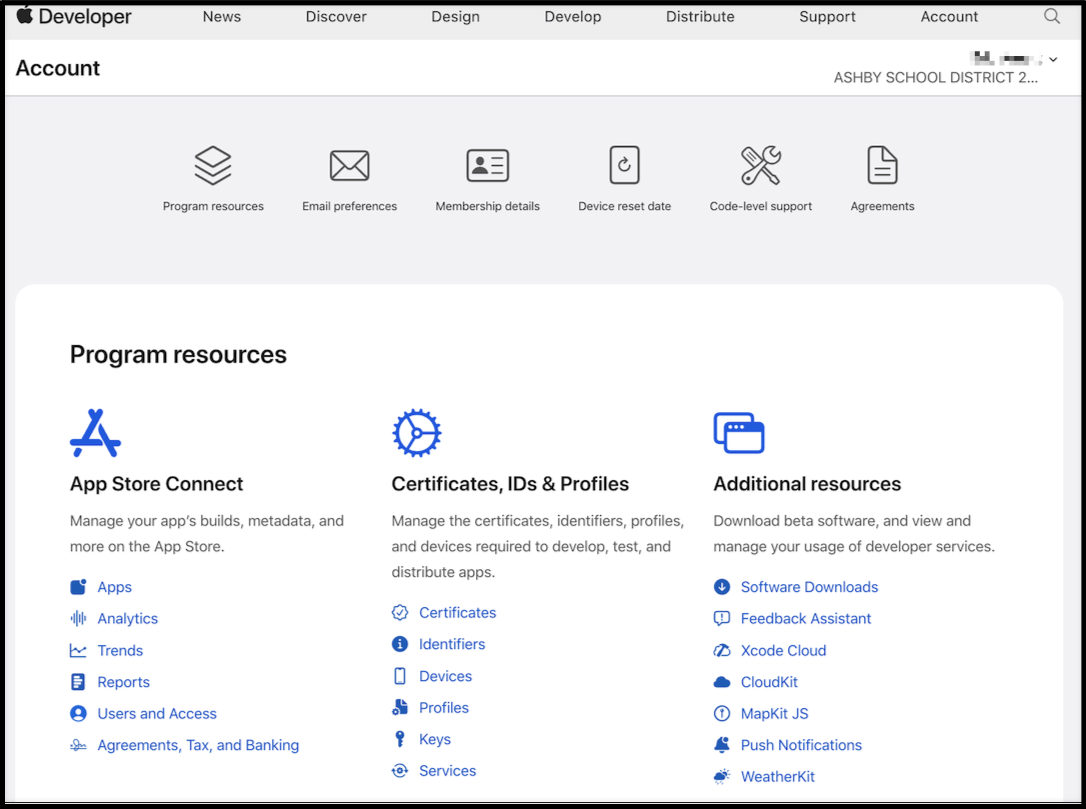Open the Certificates link

coord(457,612)
